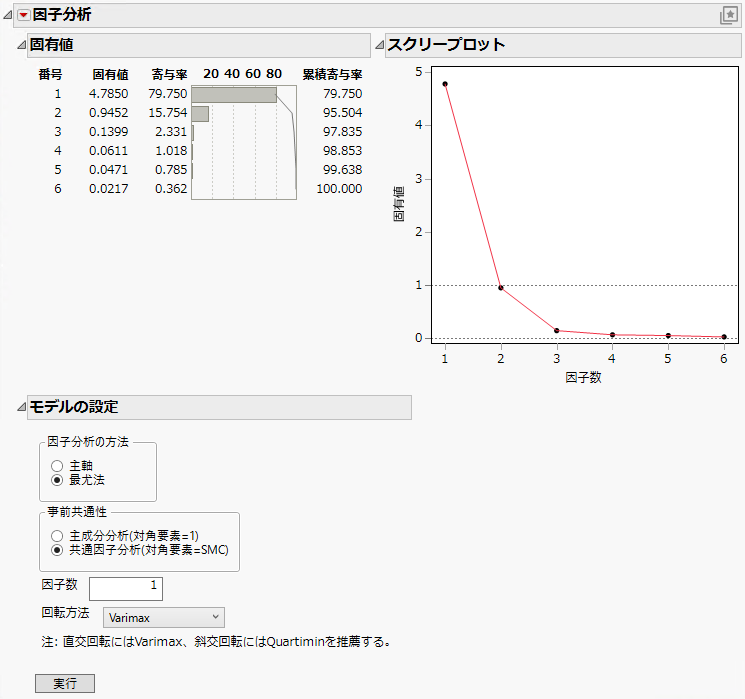Collapse the スクリープロット section
The width and height of the screenshot is (745, 699).
(379, 45)
